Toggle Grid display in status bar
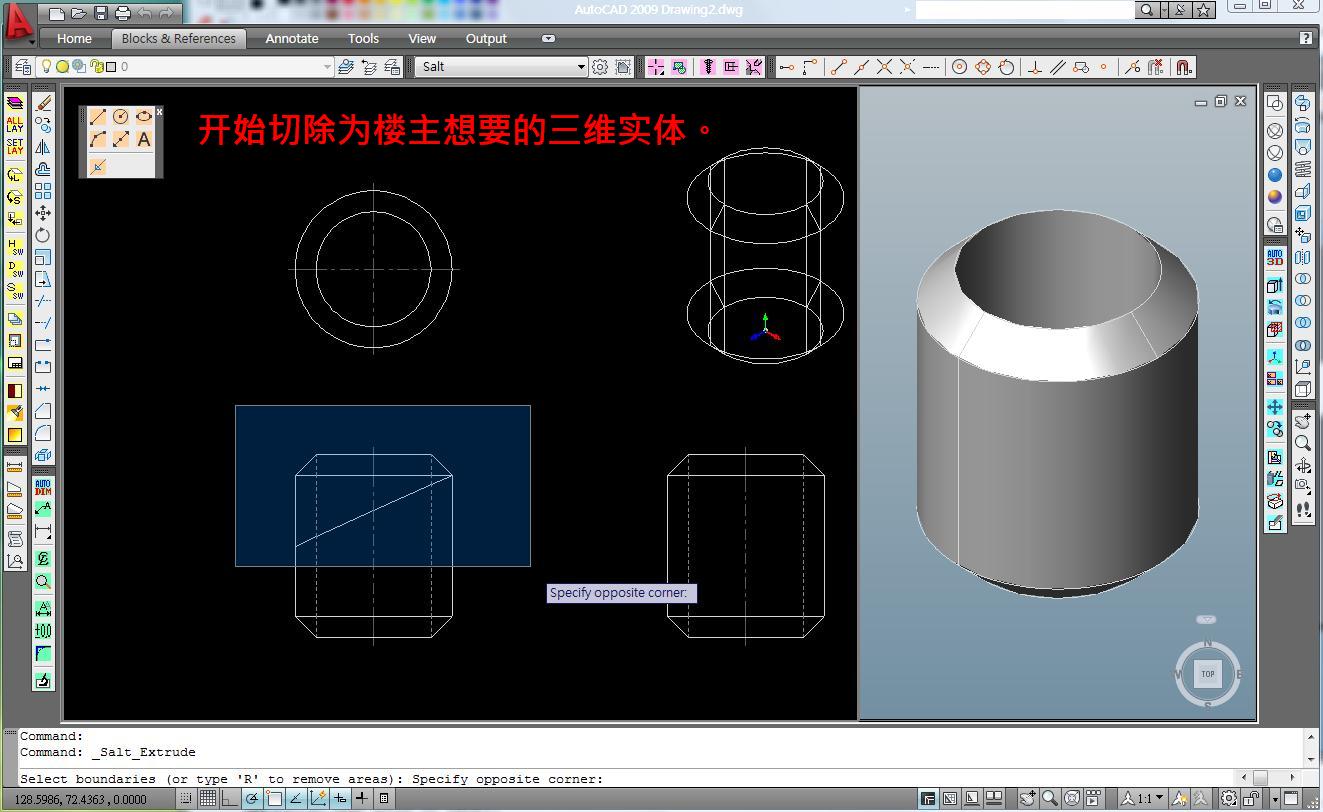This screenshot has height=812, width=1323. 208,799
